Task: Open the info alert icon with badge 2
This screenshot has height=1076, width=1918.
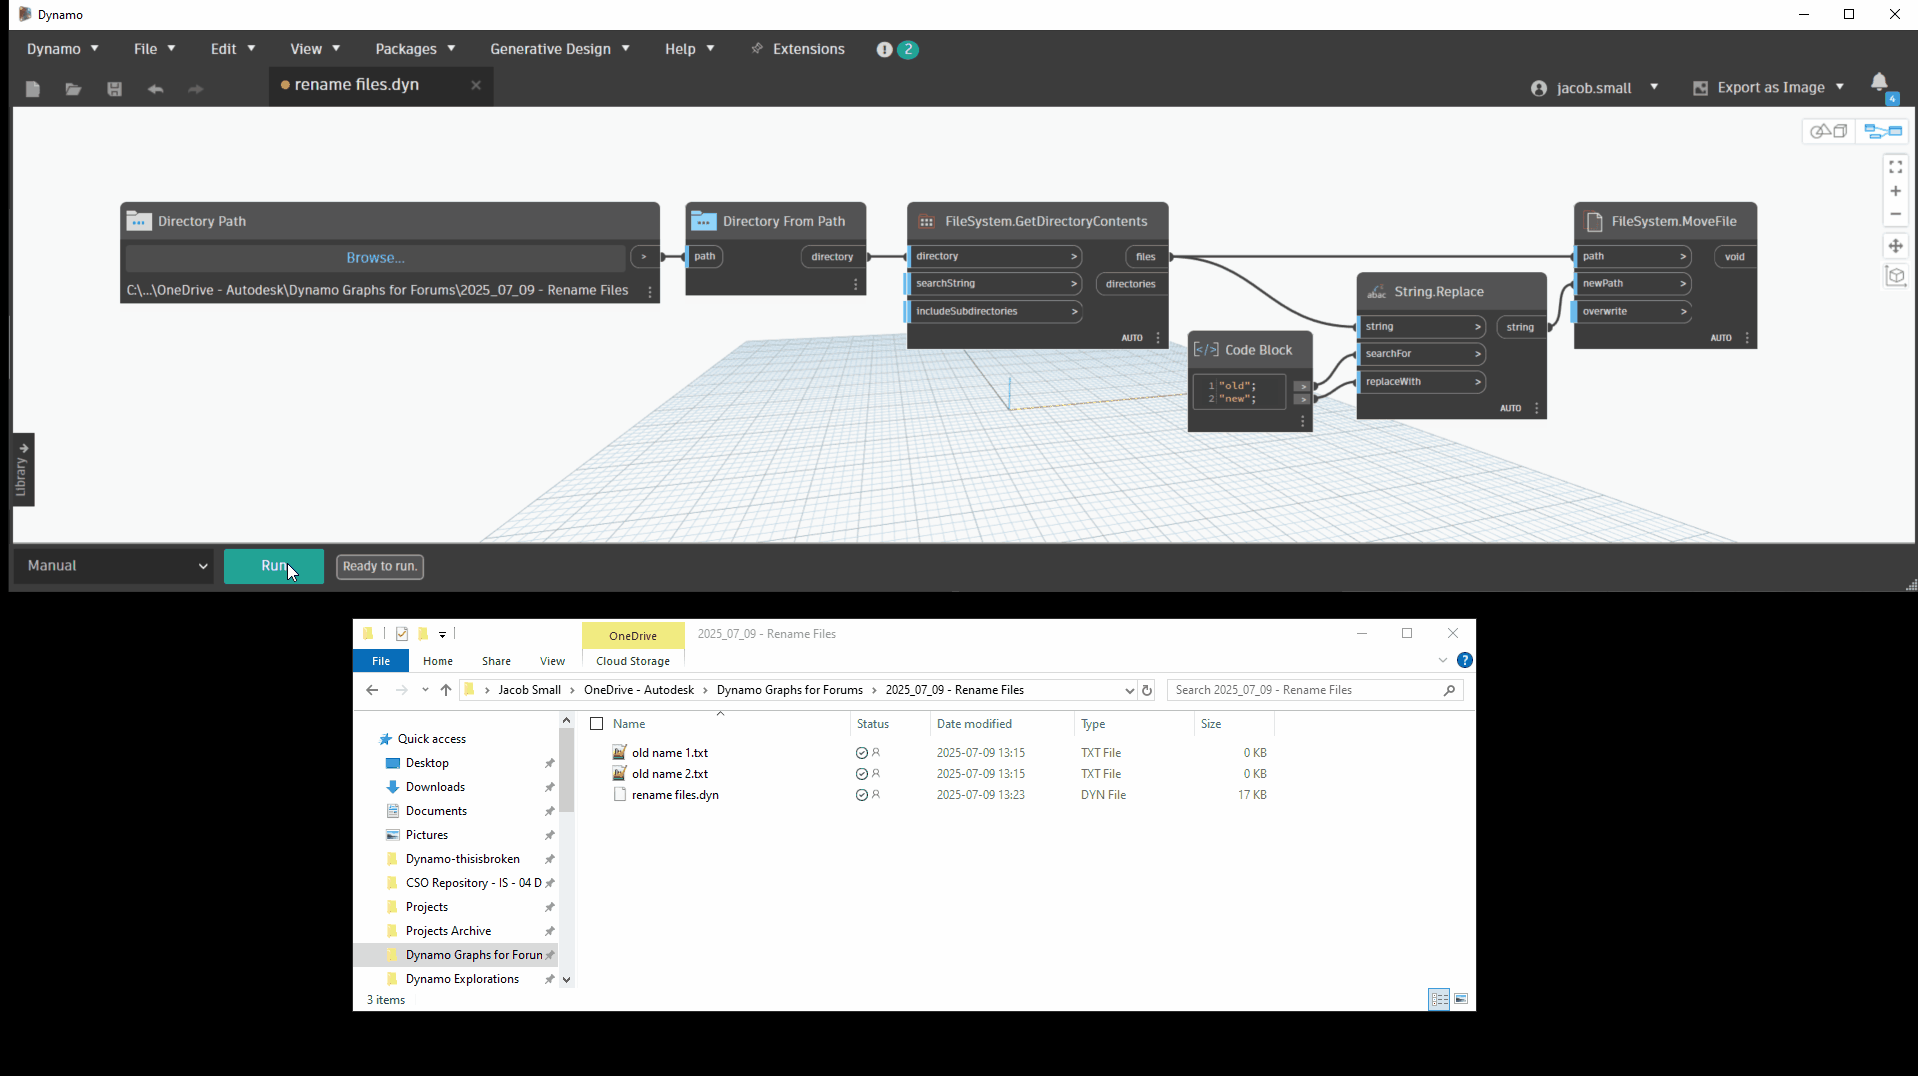Action: pos(884,49)
